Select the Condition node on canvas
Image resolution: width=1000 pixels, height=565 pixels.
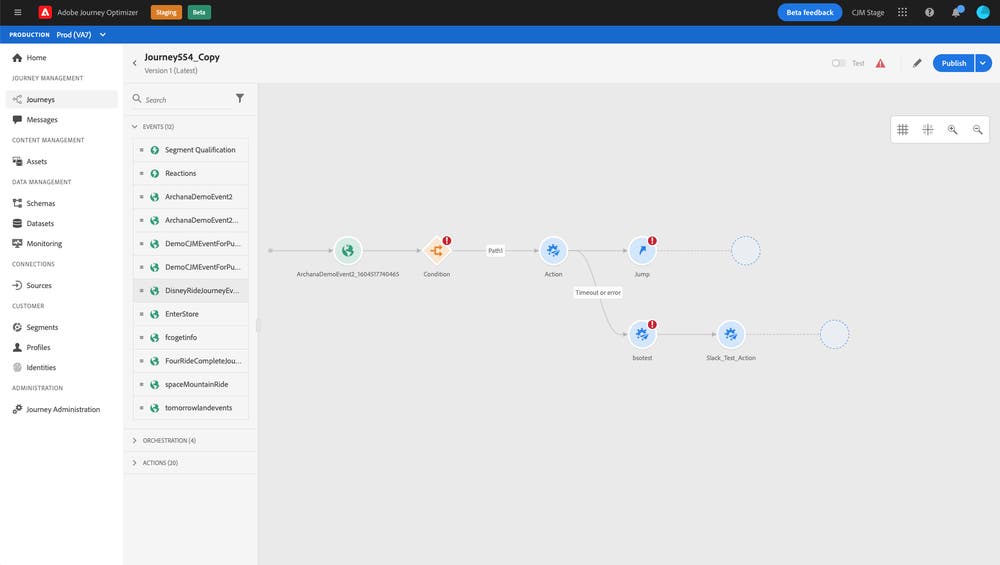(437, 251)
